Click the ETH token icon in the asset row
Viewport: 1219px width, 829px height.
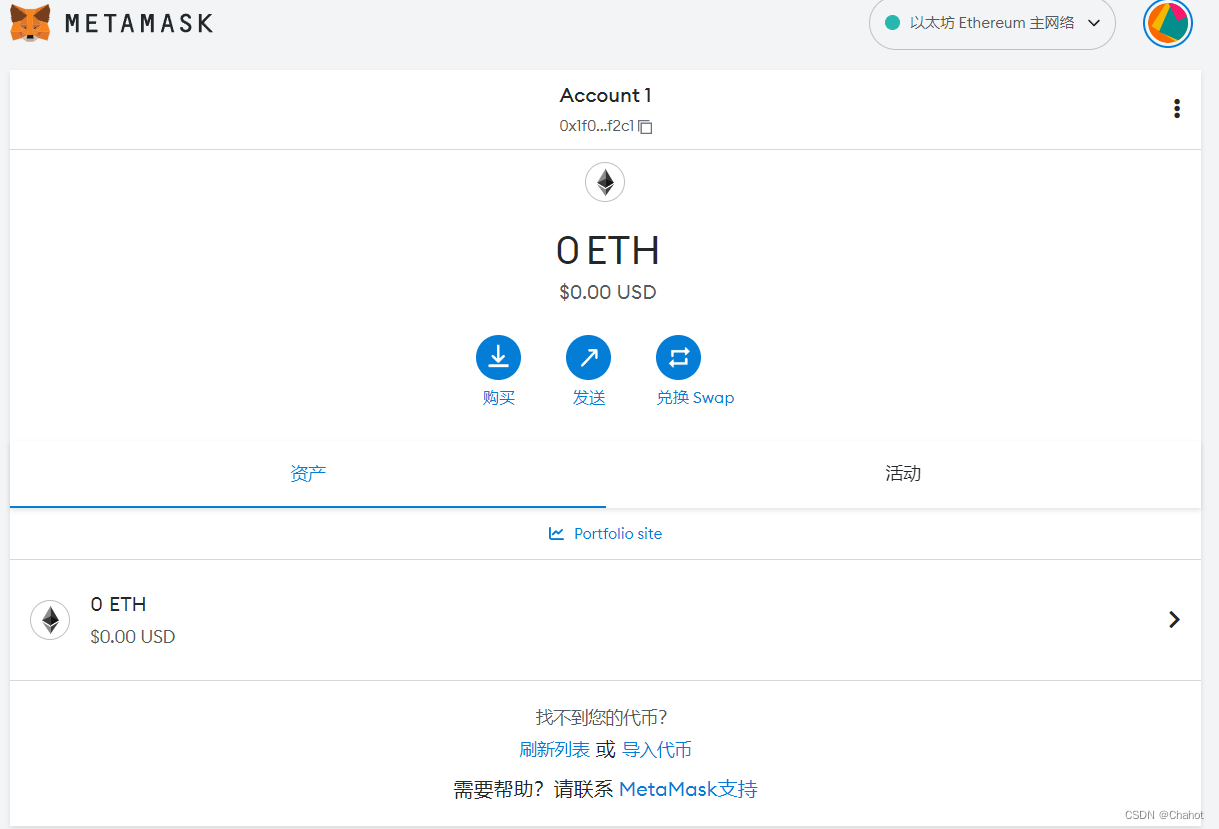tap(50, 620)
